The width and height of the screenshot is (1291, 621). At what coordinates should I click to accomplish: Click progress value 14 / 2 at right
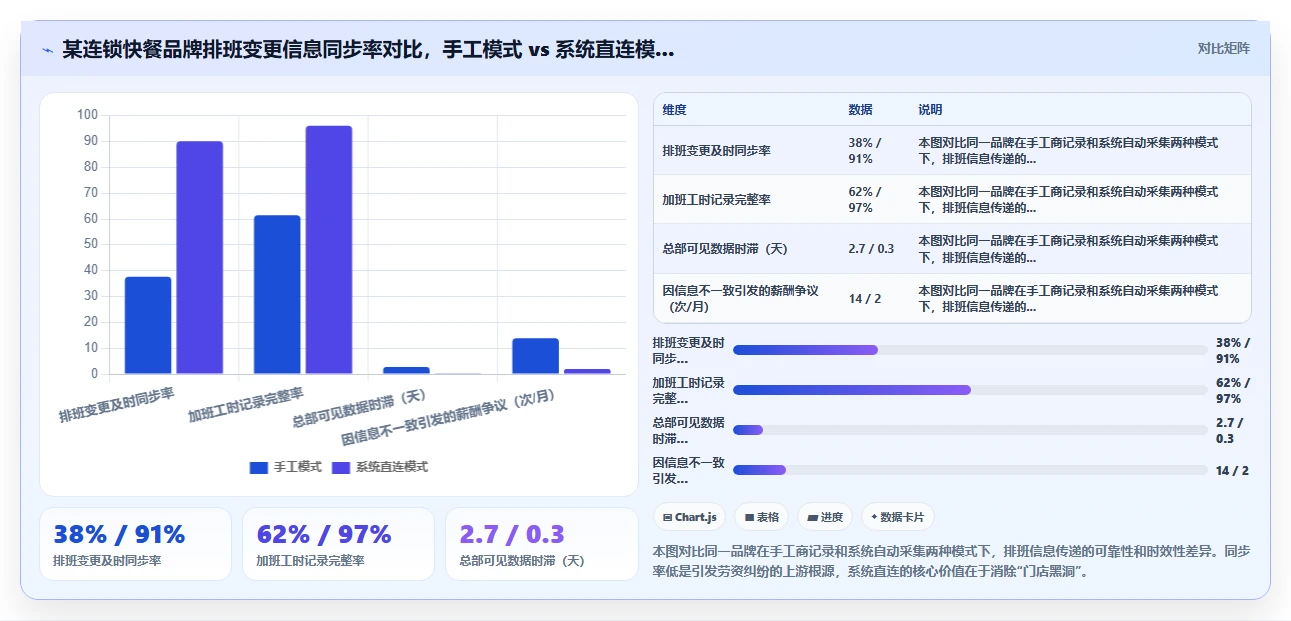(1232, 470)
